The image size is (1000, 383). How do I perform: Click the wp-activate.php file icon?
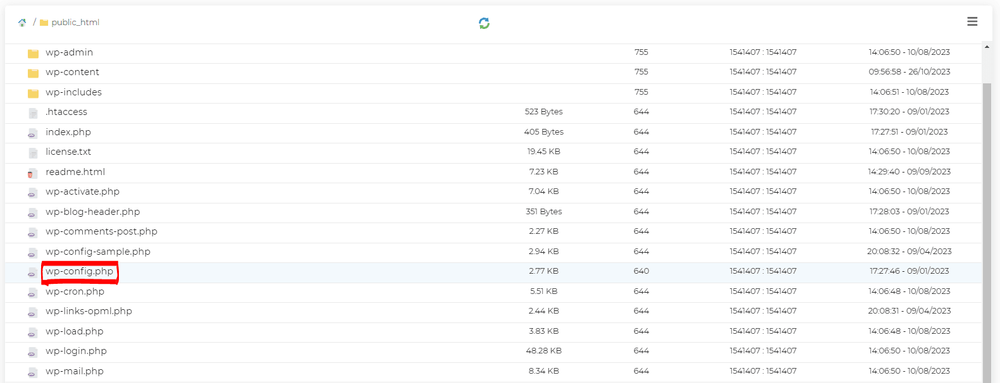point(33,192)
